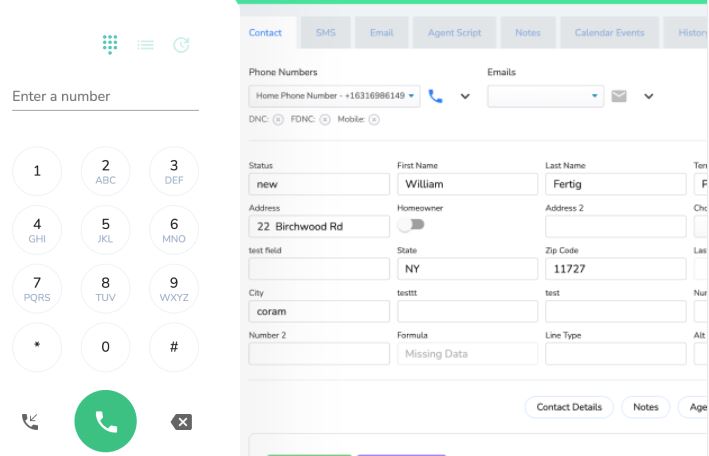Open the Agent Script tab
709x456 pixels.
click(x=454, y=33)
